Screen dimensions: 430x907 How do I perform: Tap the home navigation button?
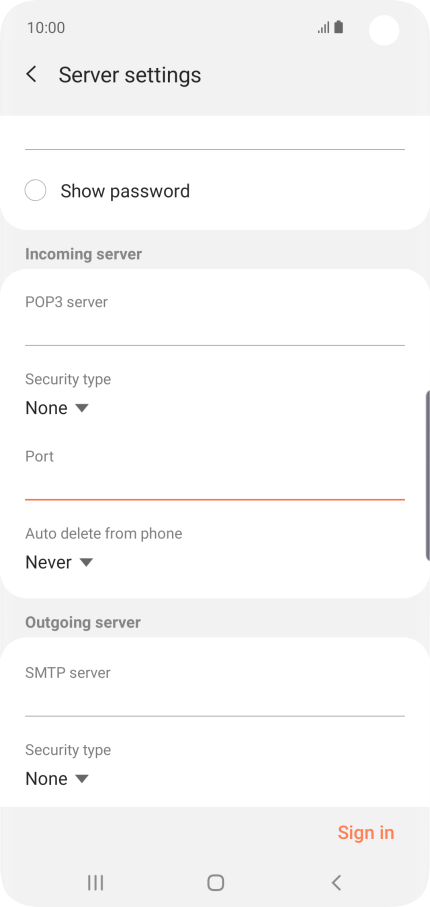tap(215, 882)
